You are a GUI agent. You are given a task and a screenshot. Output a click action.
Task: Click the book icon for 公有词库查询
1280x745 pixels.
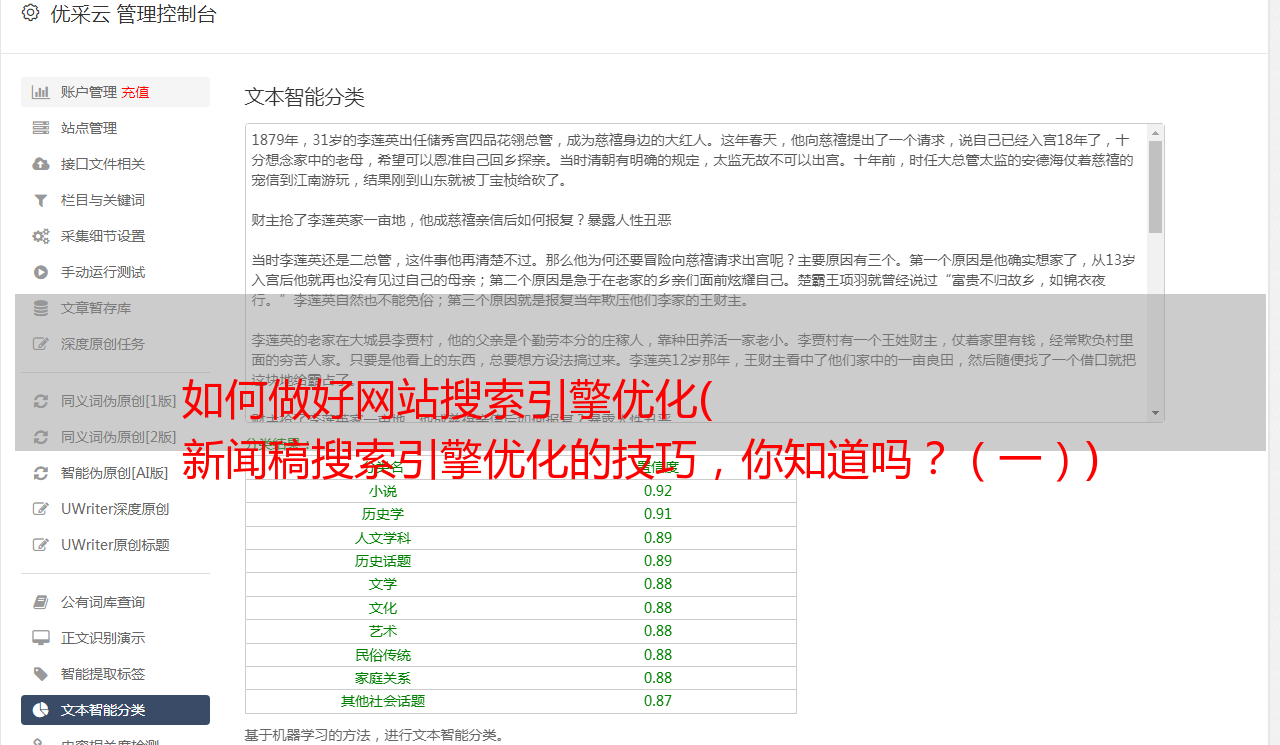41,602
